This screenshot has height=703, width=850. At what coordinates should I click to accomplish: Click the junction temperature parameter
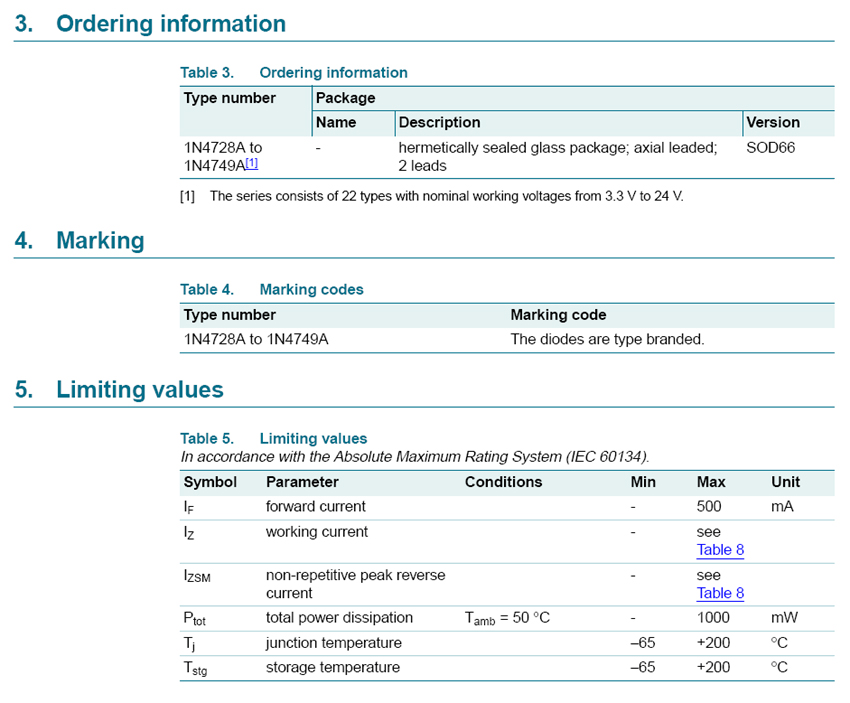click(333, 642)
